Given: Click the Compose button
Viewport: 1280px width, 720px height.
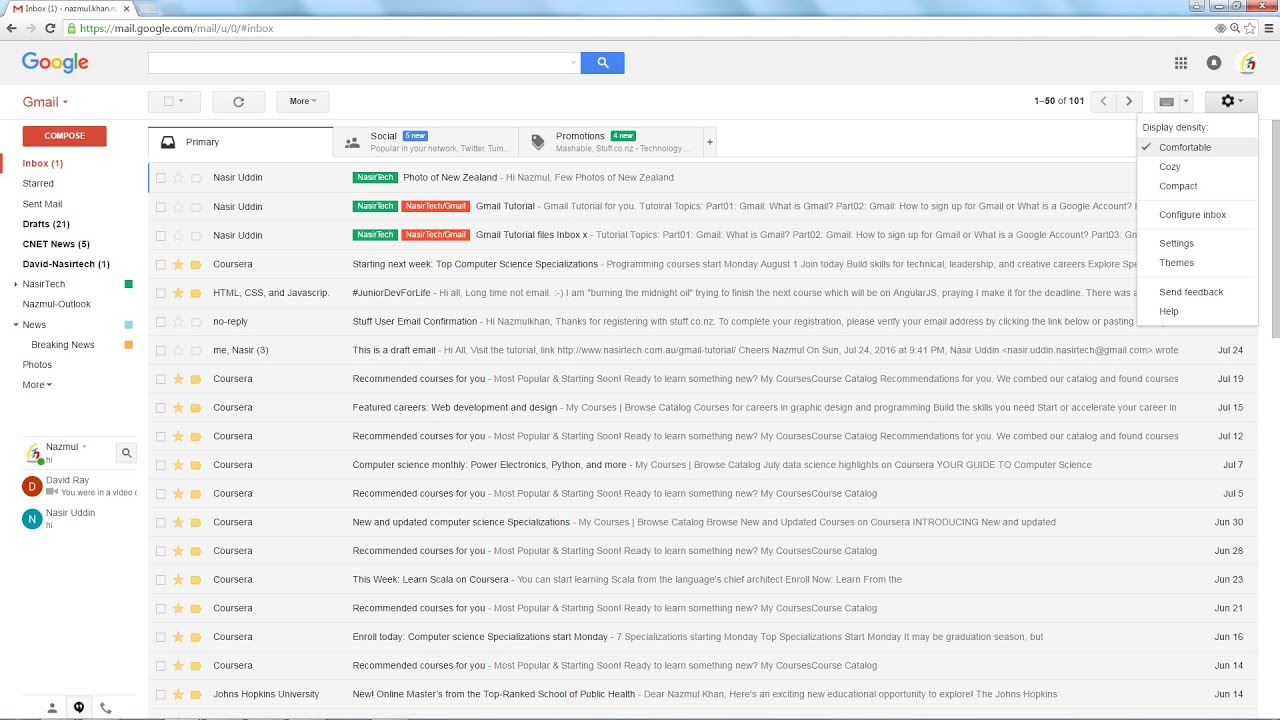Looking at the screenshot, I should tap(64, 136).
